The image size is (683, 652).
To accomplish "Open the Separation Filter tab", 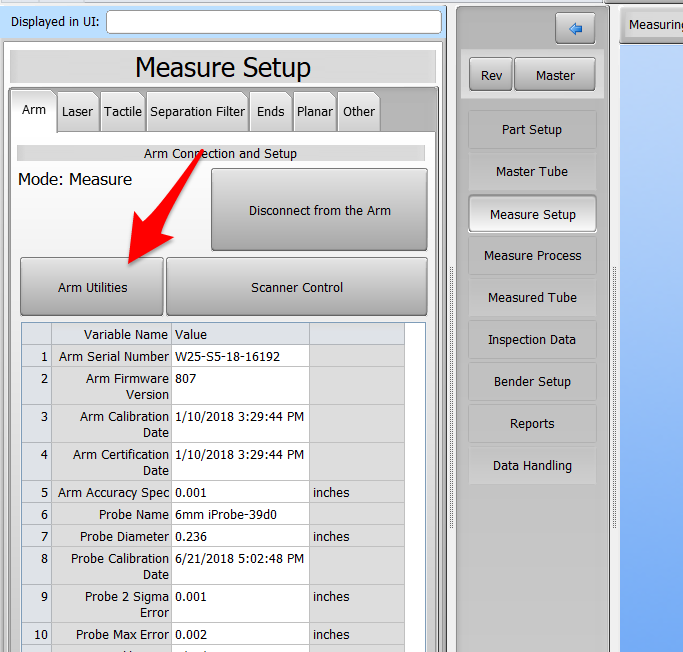I will pyautogui.click(x=197, y=112).
